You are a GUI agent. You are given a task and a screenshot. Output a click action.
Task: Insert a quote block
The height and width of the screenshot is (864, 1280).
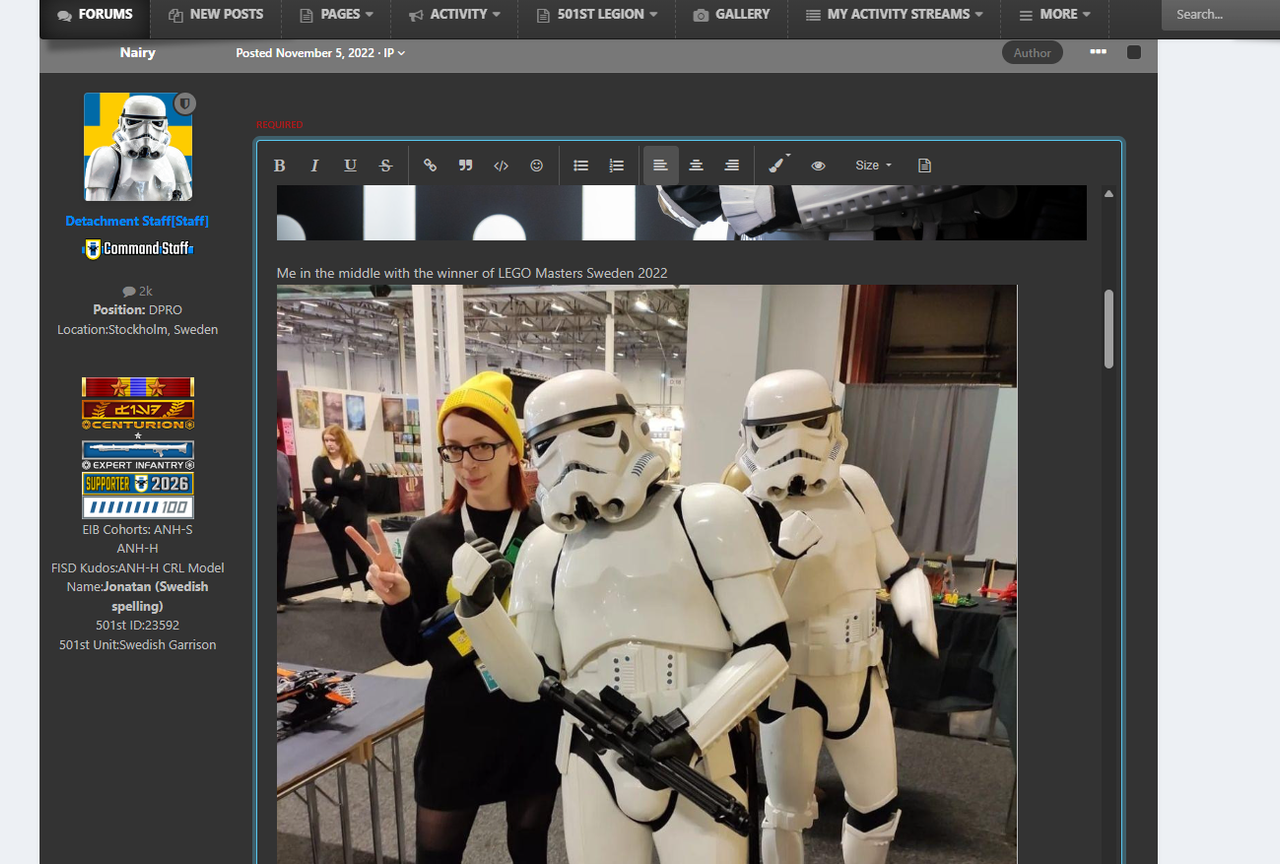click(x=465, y=165)
